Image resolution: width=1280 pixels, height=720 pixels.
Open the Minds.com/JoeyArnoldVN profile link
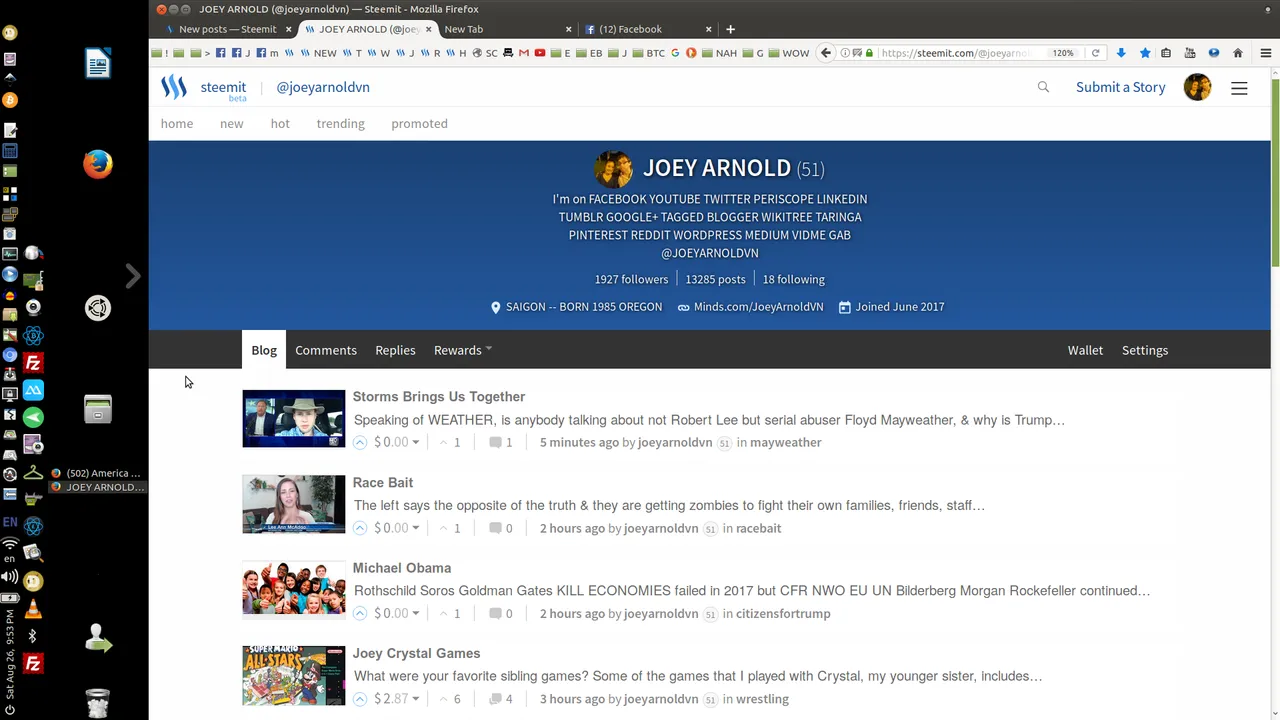[x=758, y=307]
